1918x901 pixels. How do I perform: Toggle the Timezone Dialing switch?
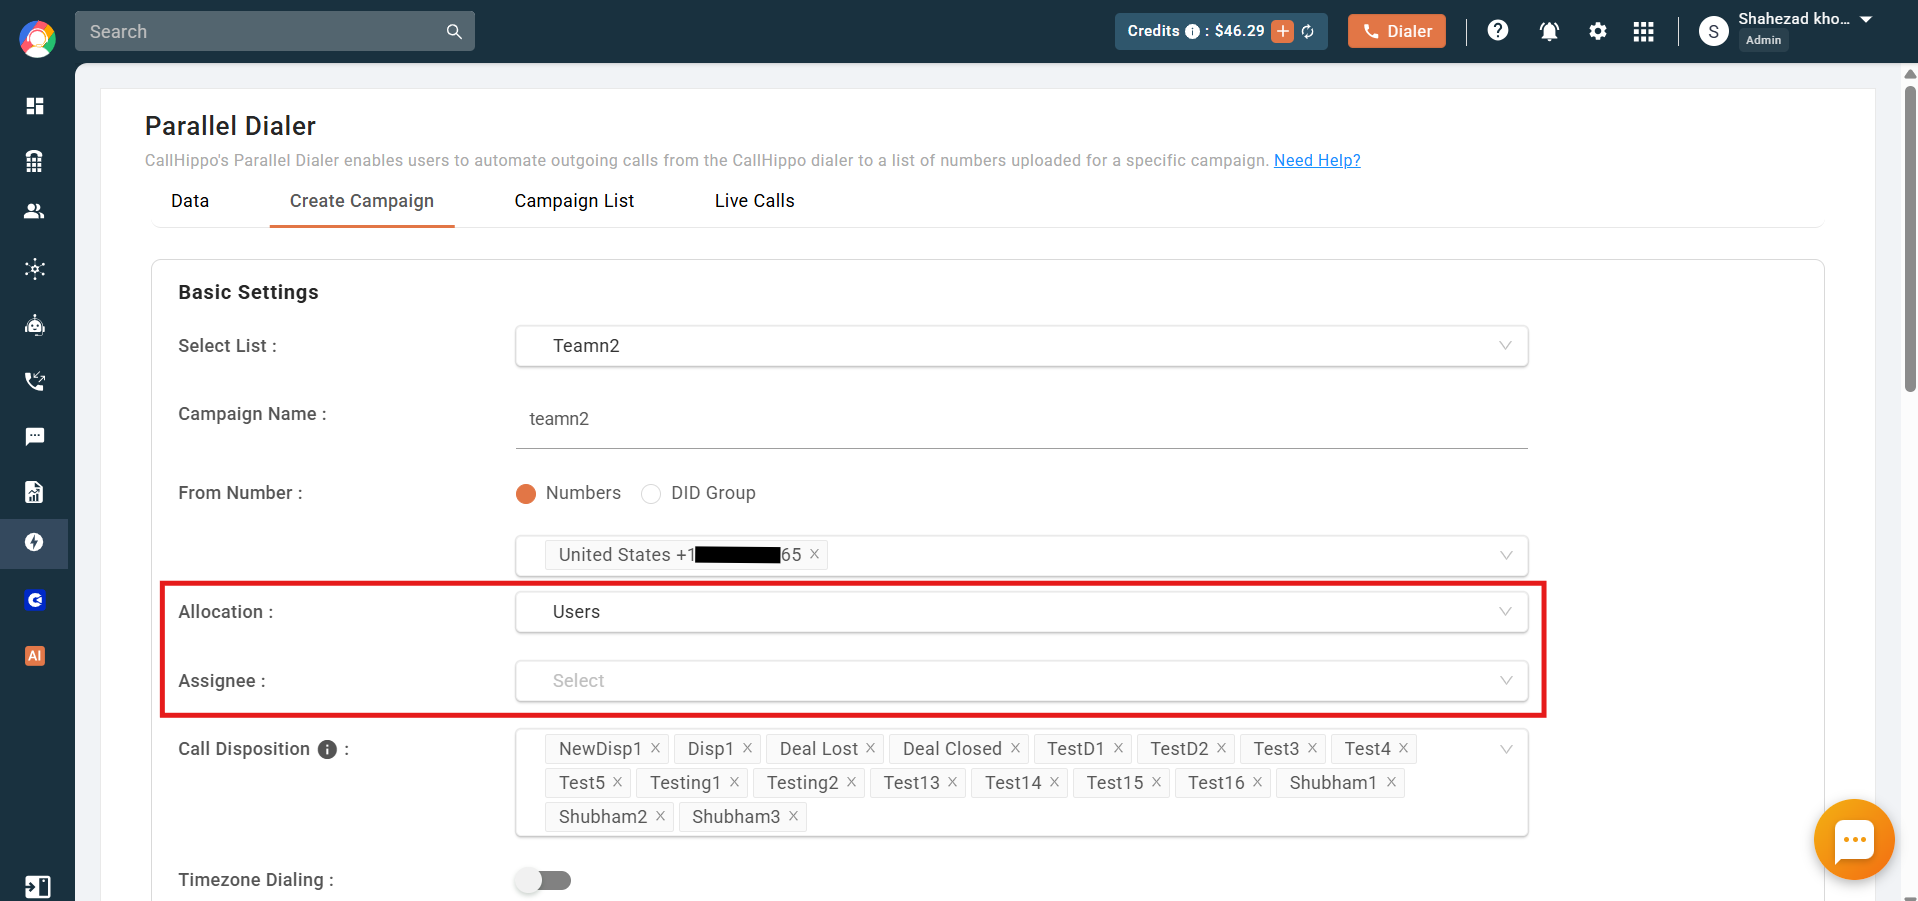coord(543,880)
